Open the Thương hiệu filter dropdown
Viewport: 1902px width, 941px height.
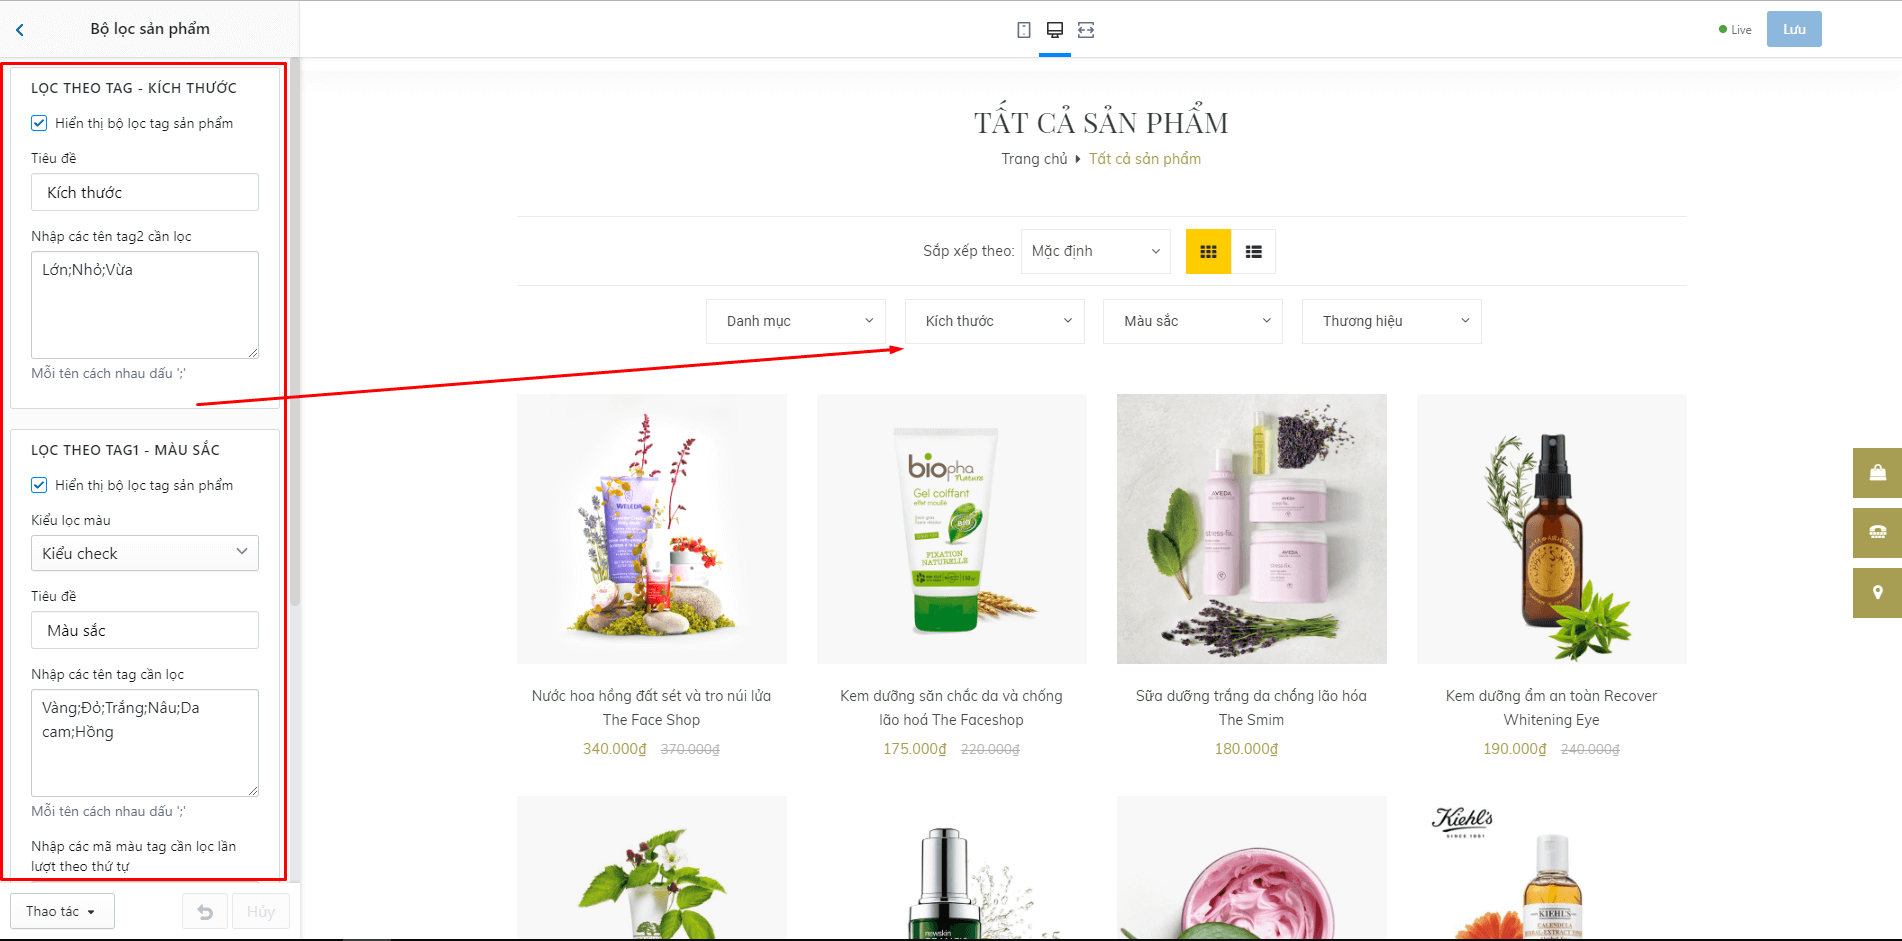[1392, 321]
